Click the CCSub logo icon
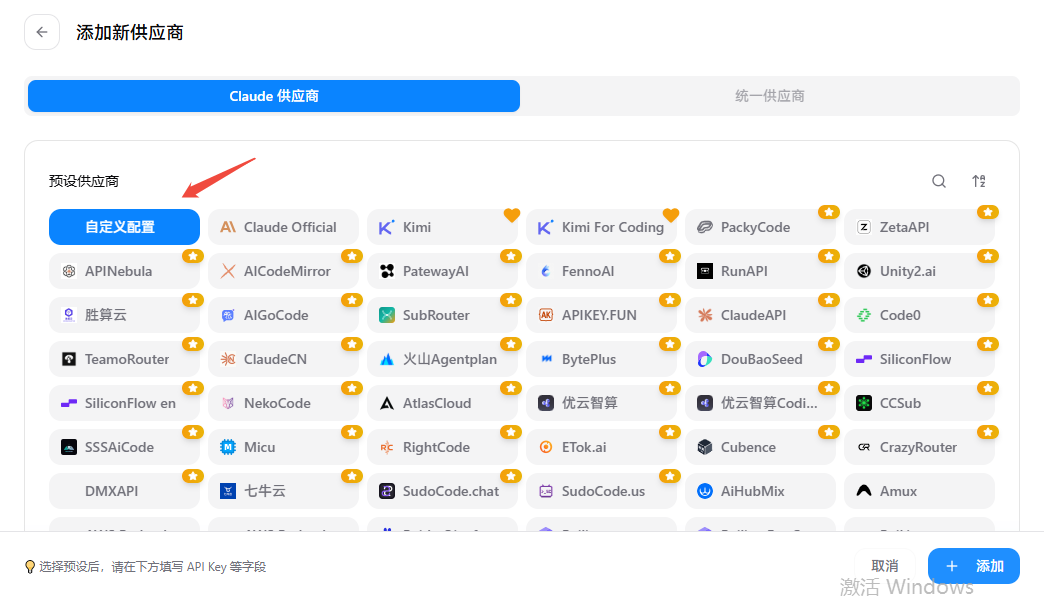This screenshot has width=1044, height=600. pos(864,403)
